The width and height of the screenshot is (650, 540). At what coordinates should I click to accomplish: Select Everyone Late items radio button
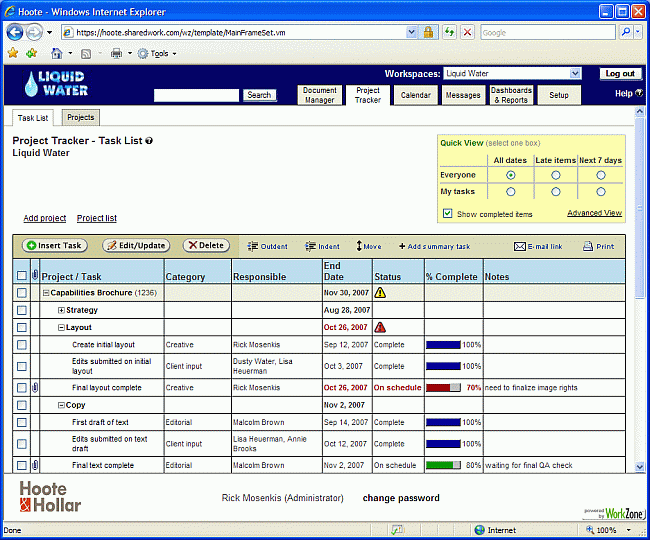click(556, 175)
